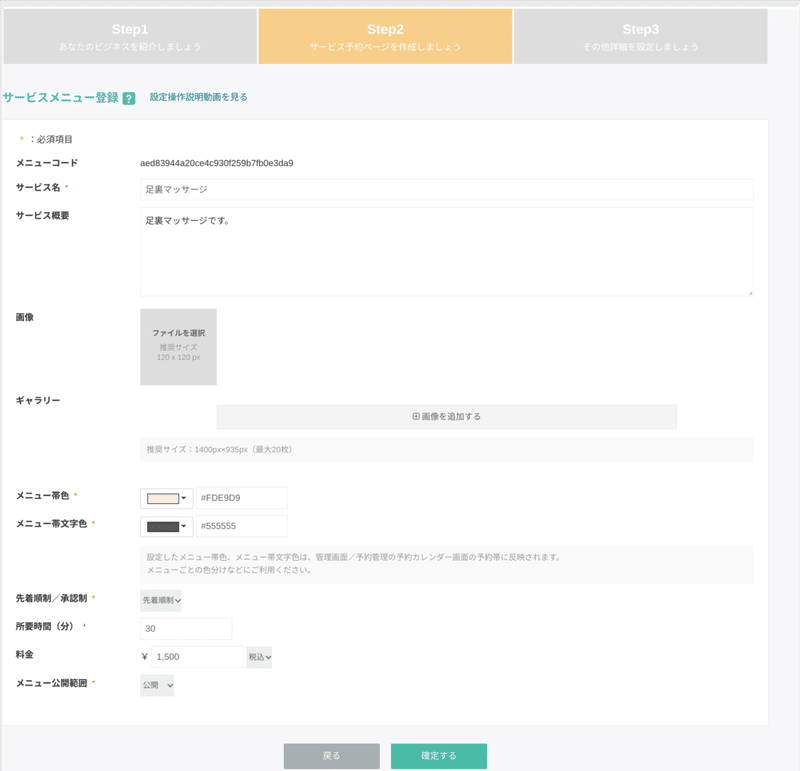Open the 先着順制 dropdown
This screenshot has height=771, width=800.
(161, 601)
